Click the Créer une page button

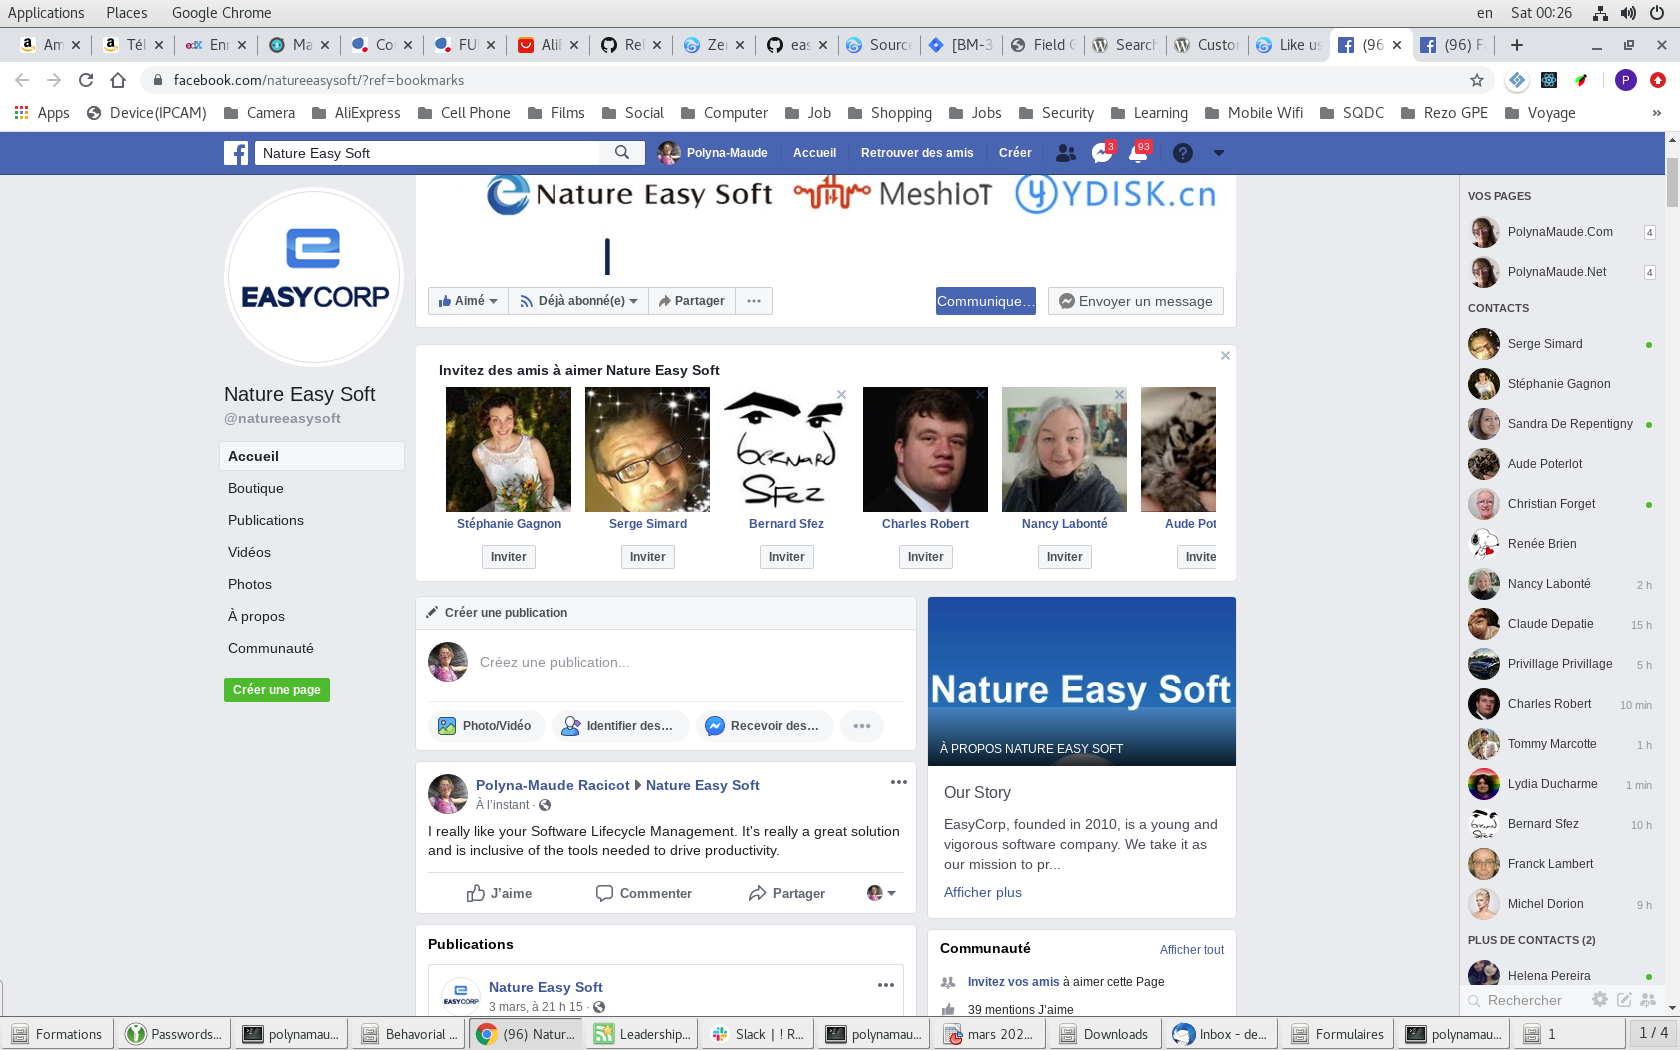point(277,690)
